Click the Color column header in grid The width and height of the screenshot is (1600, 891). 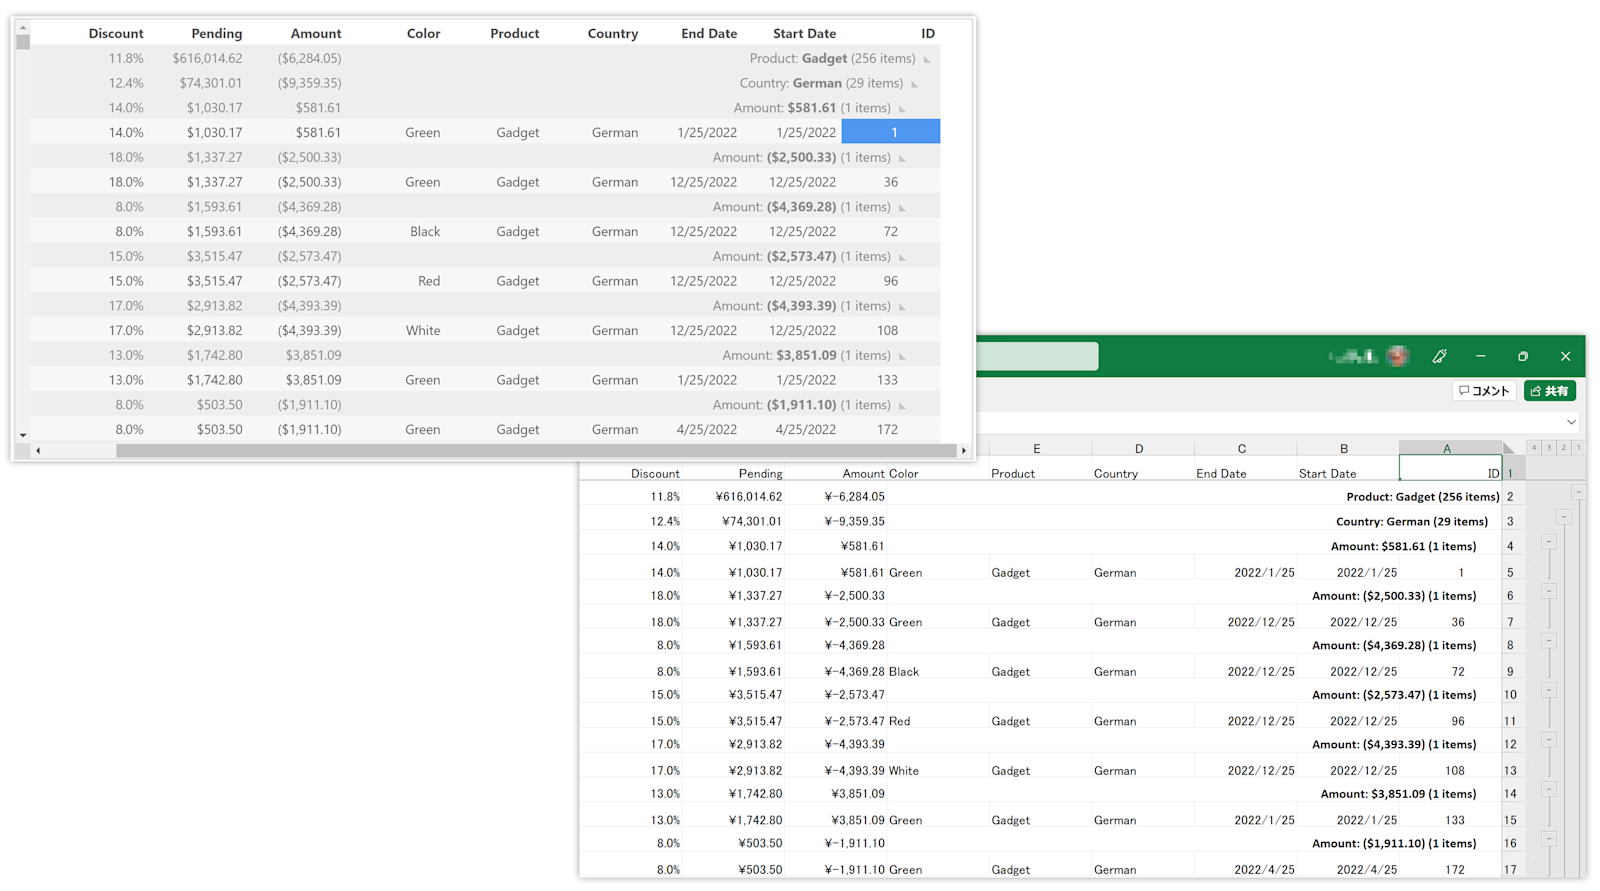(x=424, y=33)
